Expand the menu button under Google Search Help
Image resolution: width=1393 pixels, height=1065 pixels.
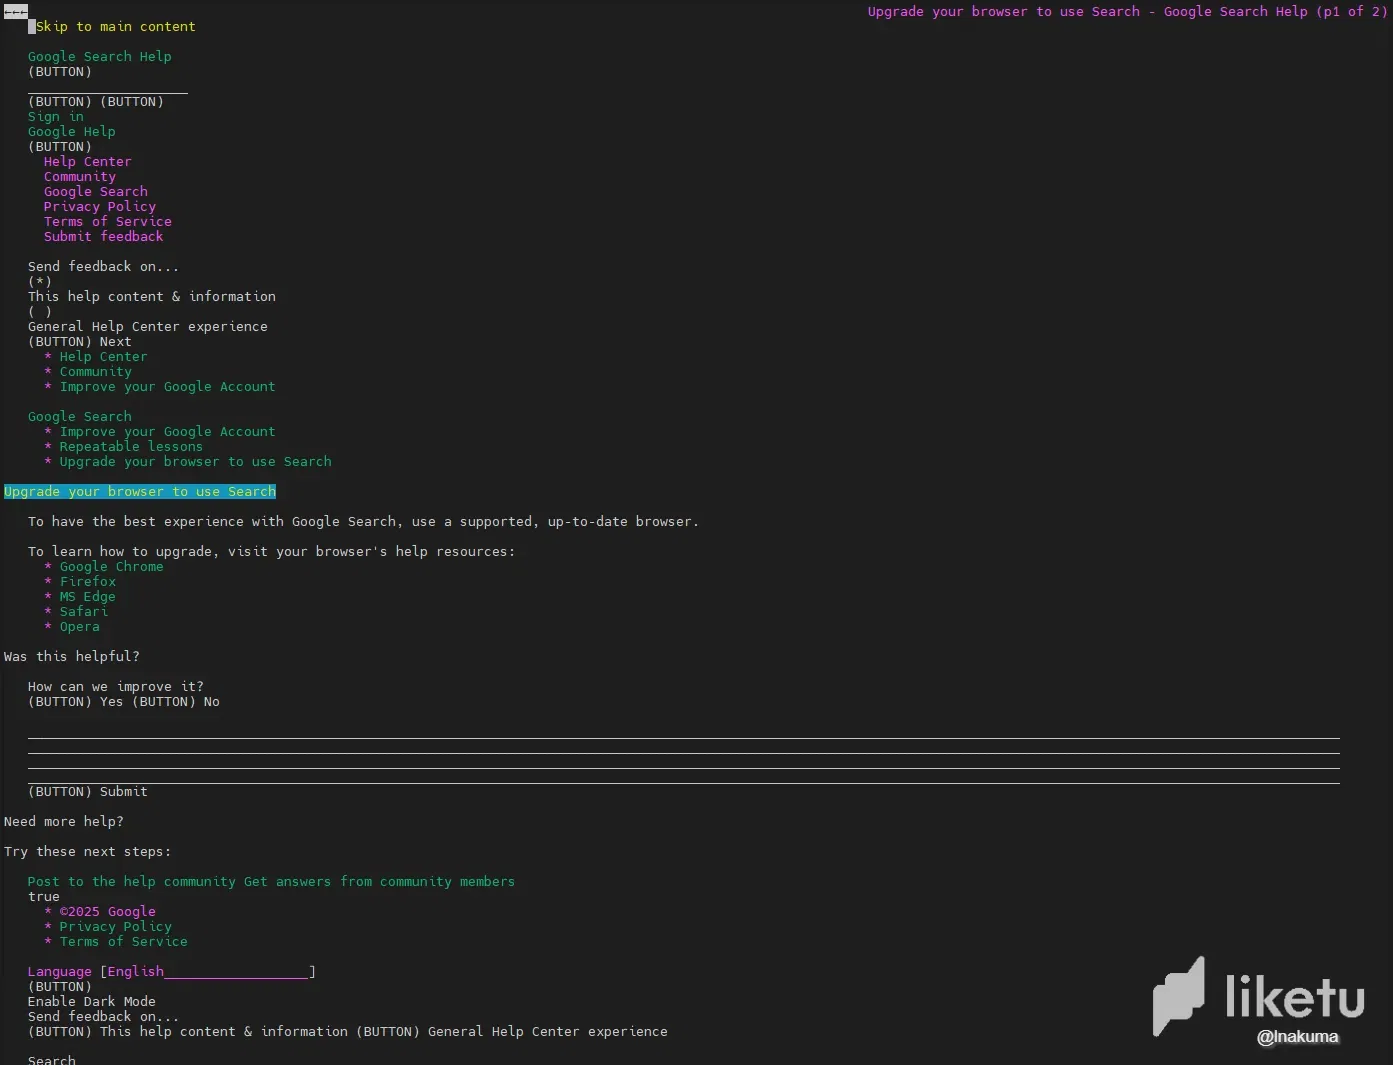59,71
